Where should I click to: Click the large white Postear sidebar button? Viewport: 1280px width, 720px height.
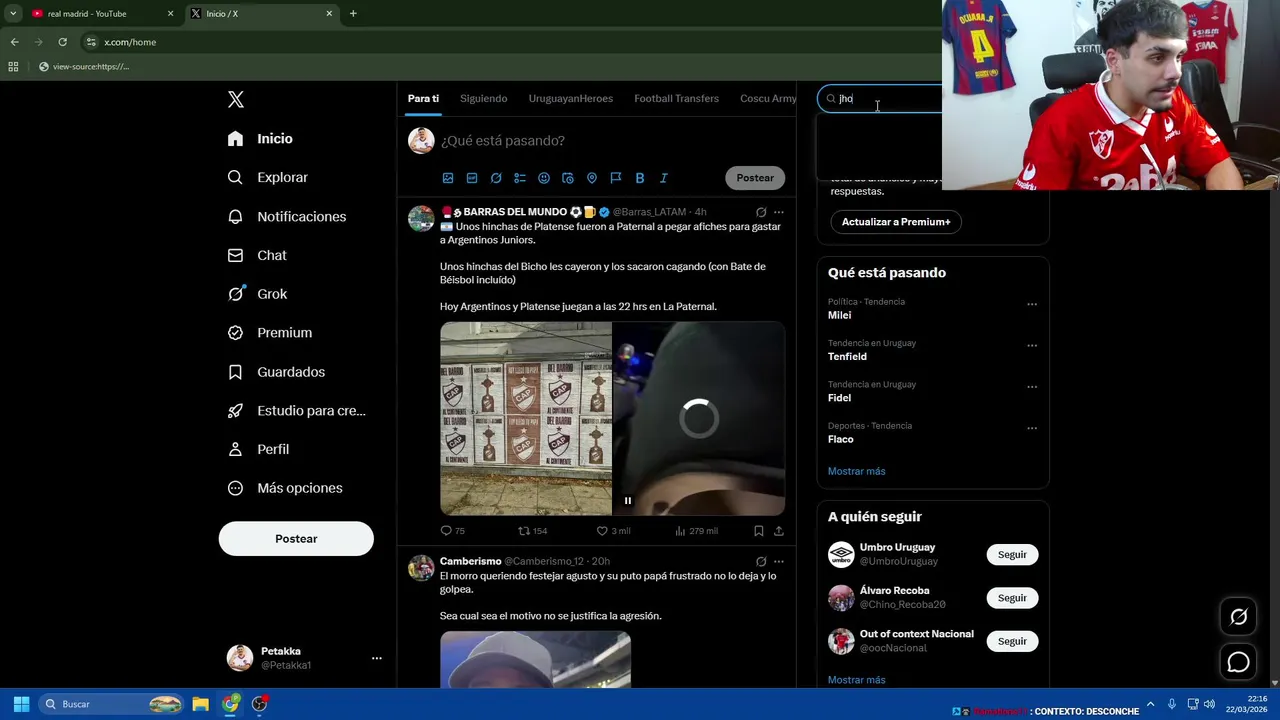(296, 539)
